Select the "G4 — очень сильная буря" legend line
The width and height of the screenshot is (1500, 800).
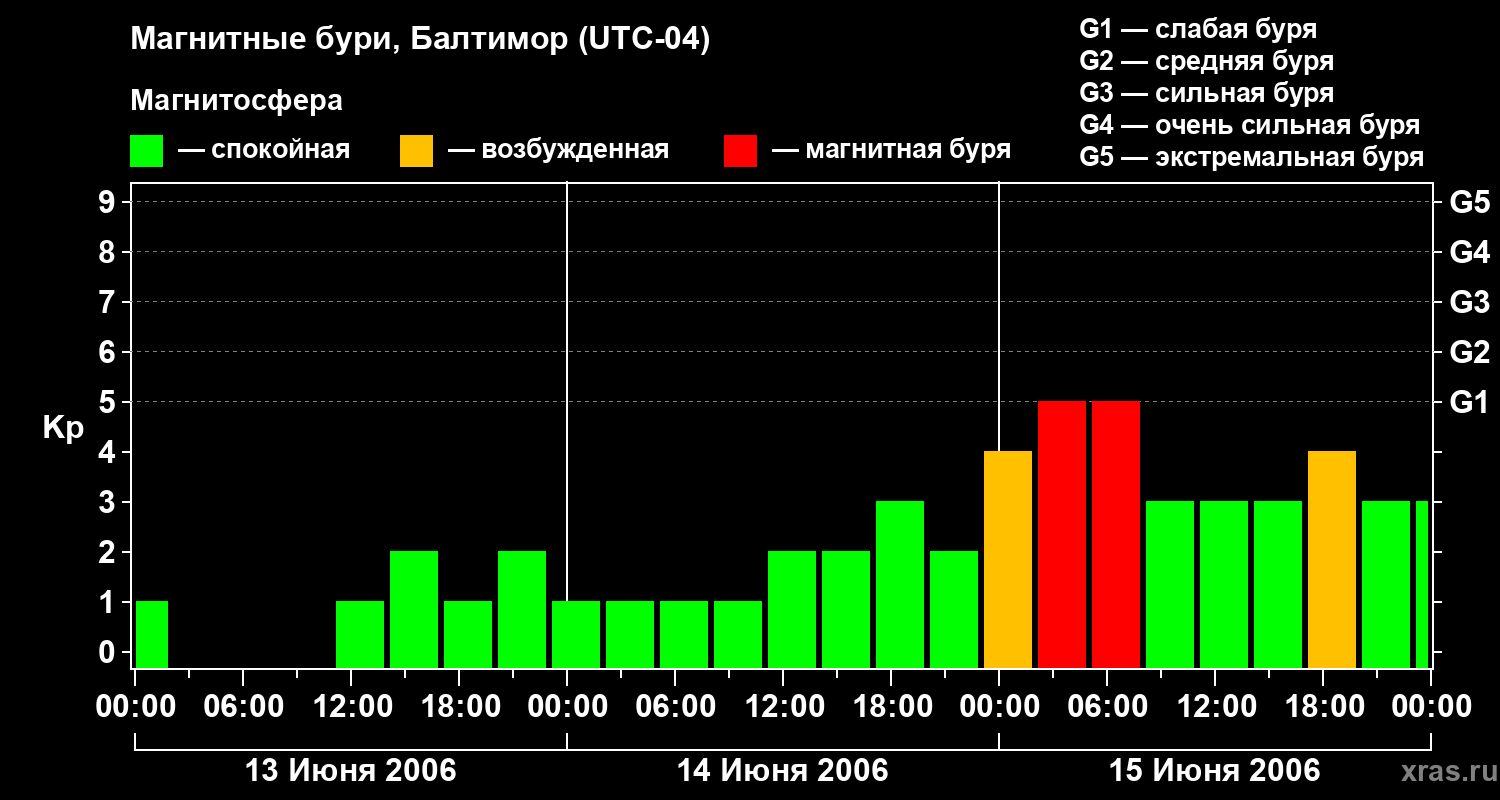coord(1249,125)
